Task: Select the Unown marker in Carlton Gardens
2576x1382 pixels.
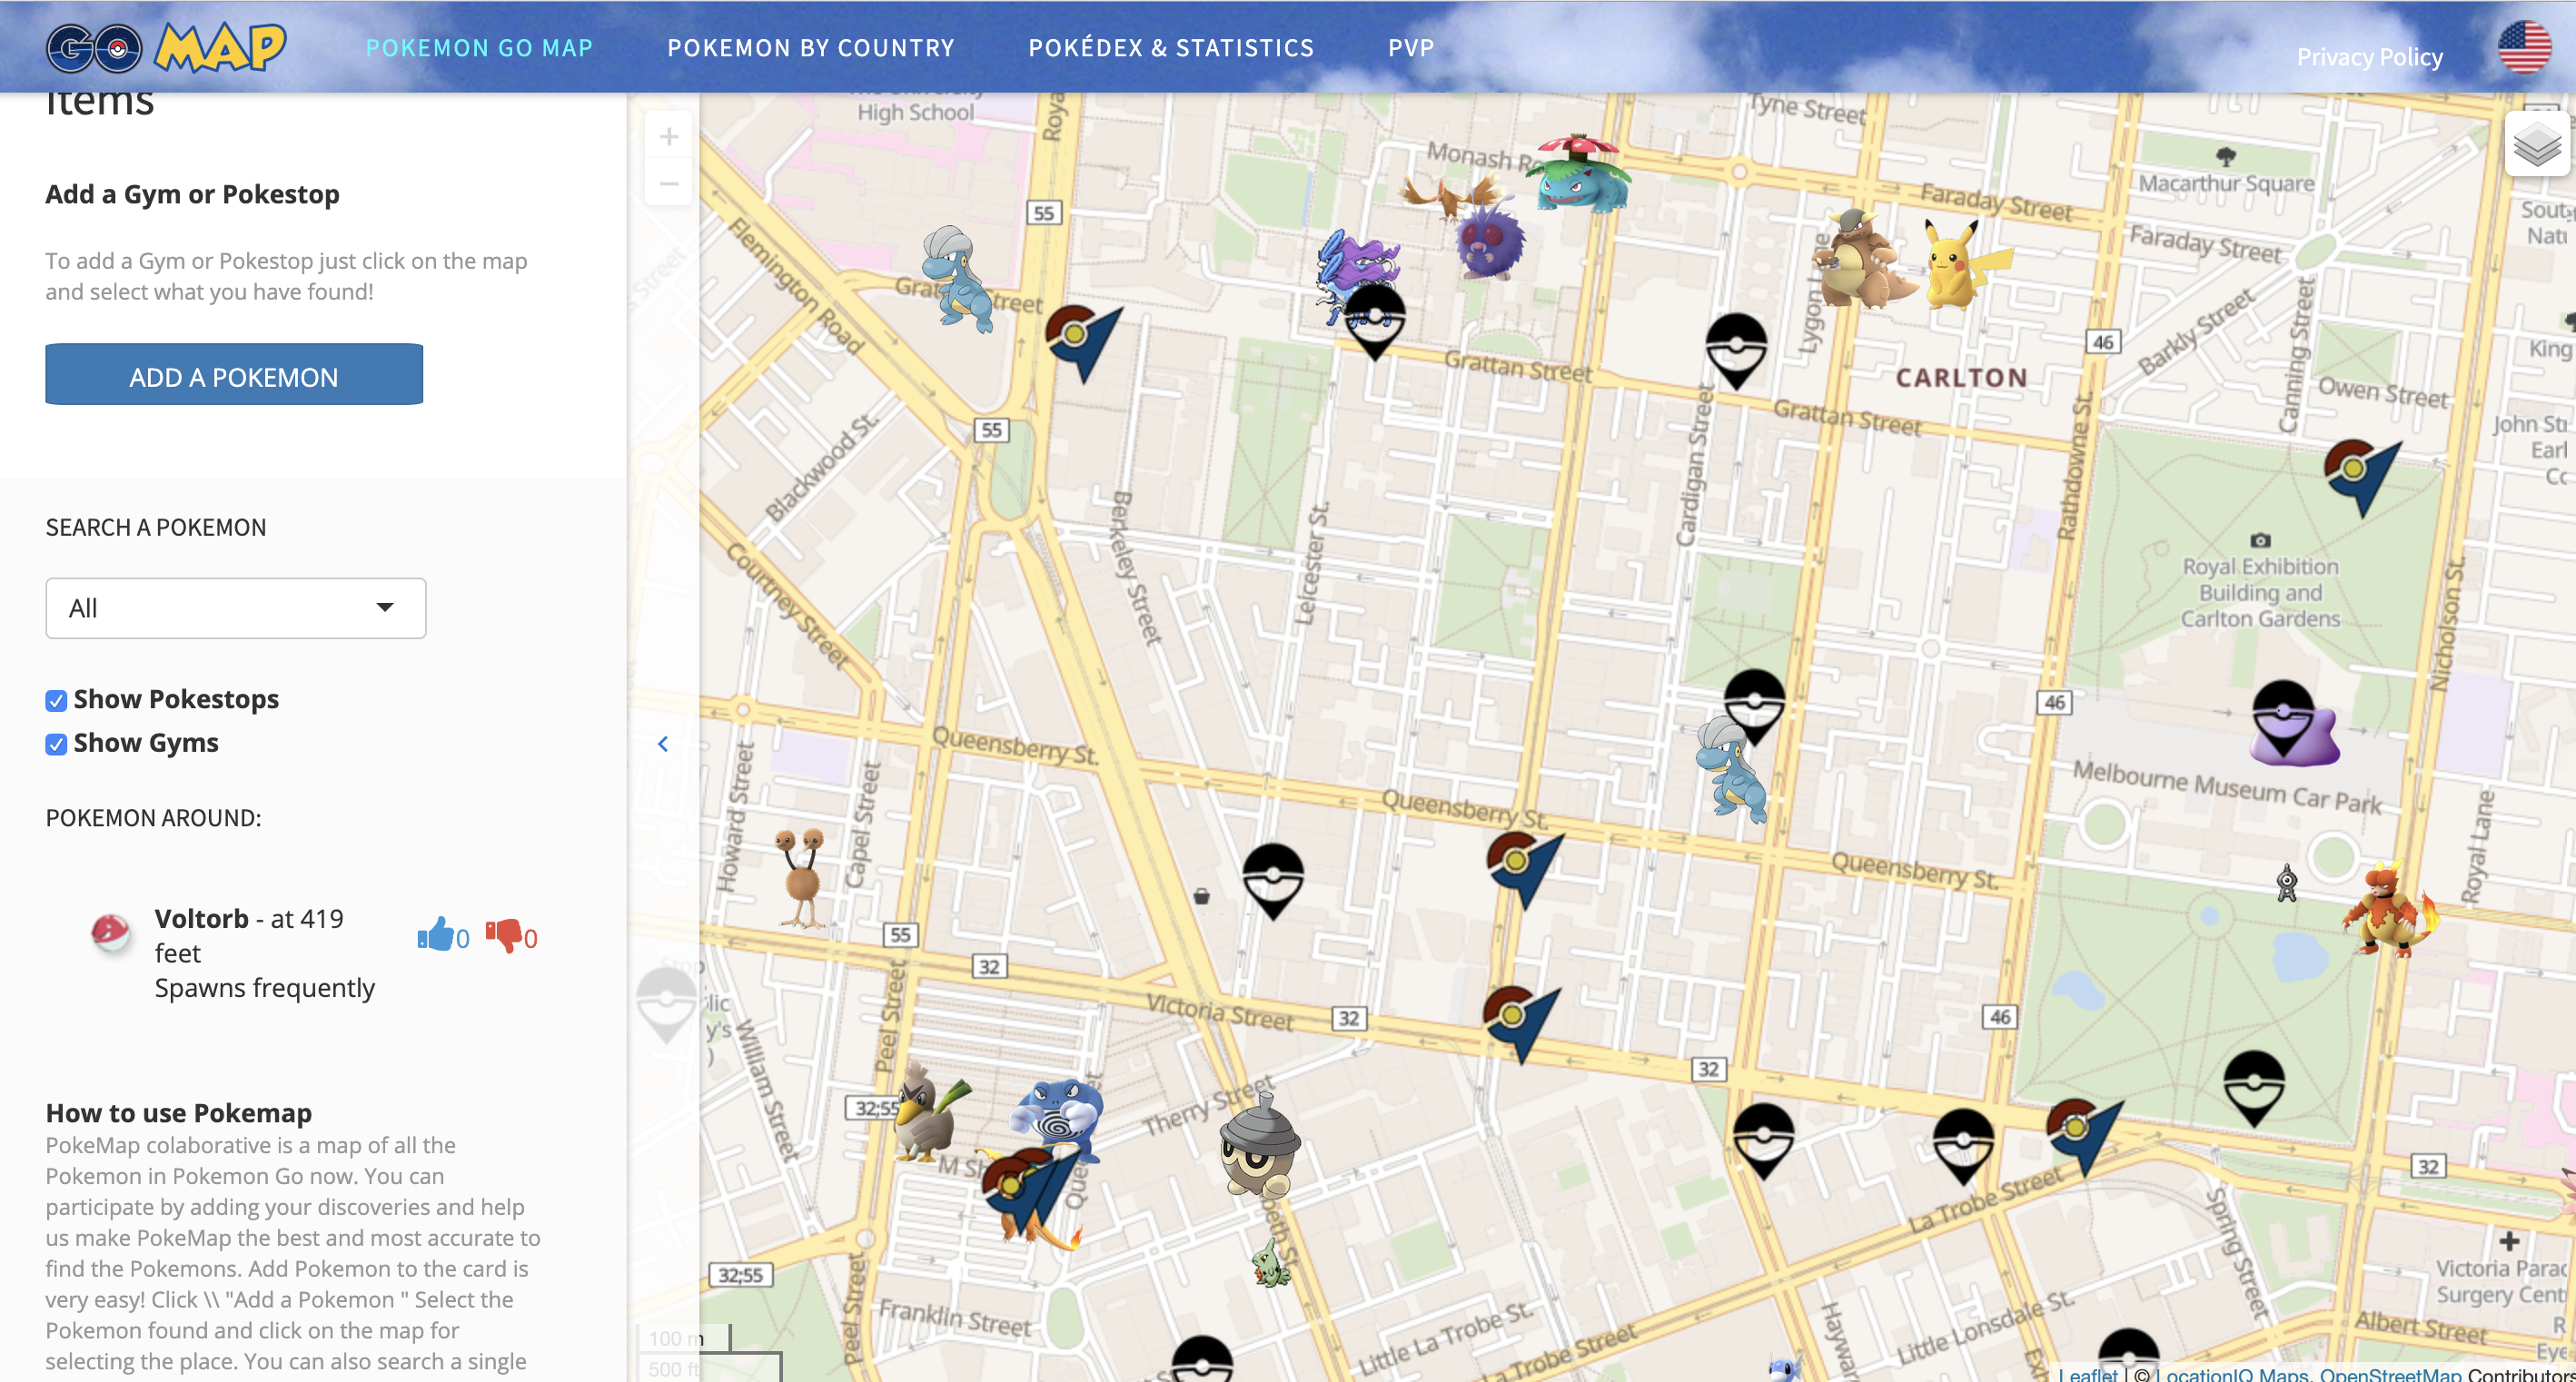Action: pyautogui.click(x=2287, y=883)
